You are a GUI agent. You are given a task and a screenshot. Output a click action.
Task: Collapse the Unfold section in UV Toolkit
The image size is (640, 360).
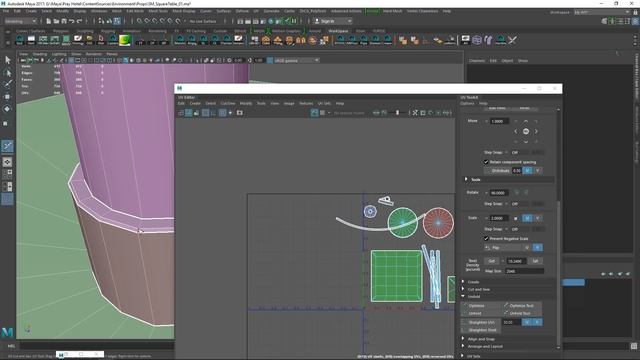pos(463,296)
